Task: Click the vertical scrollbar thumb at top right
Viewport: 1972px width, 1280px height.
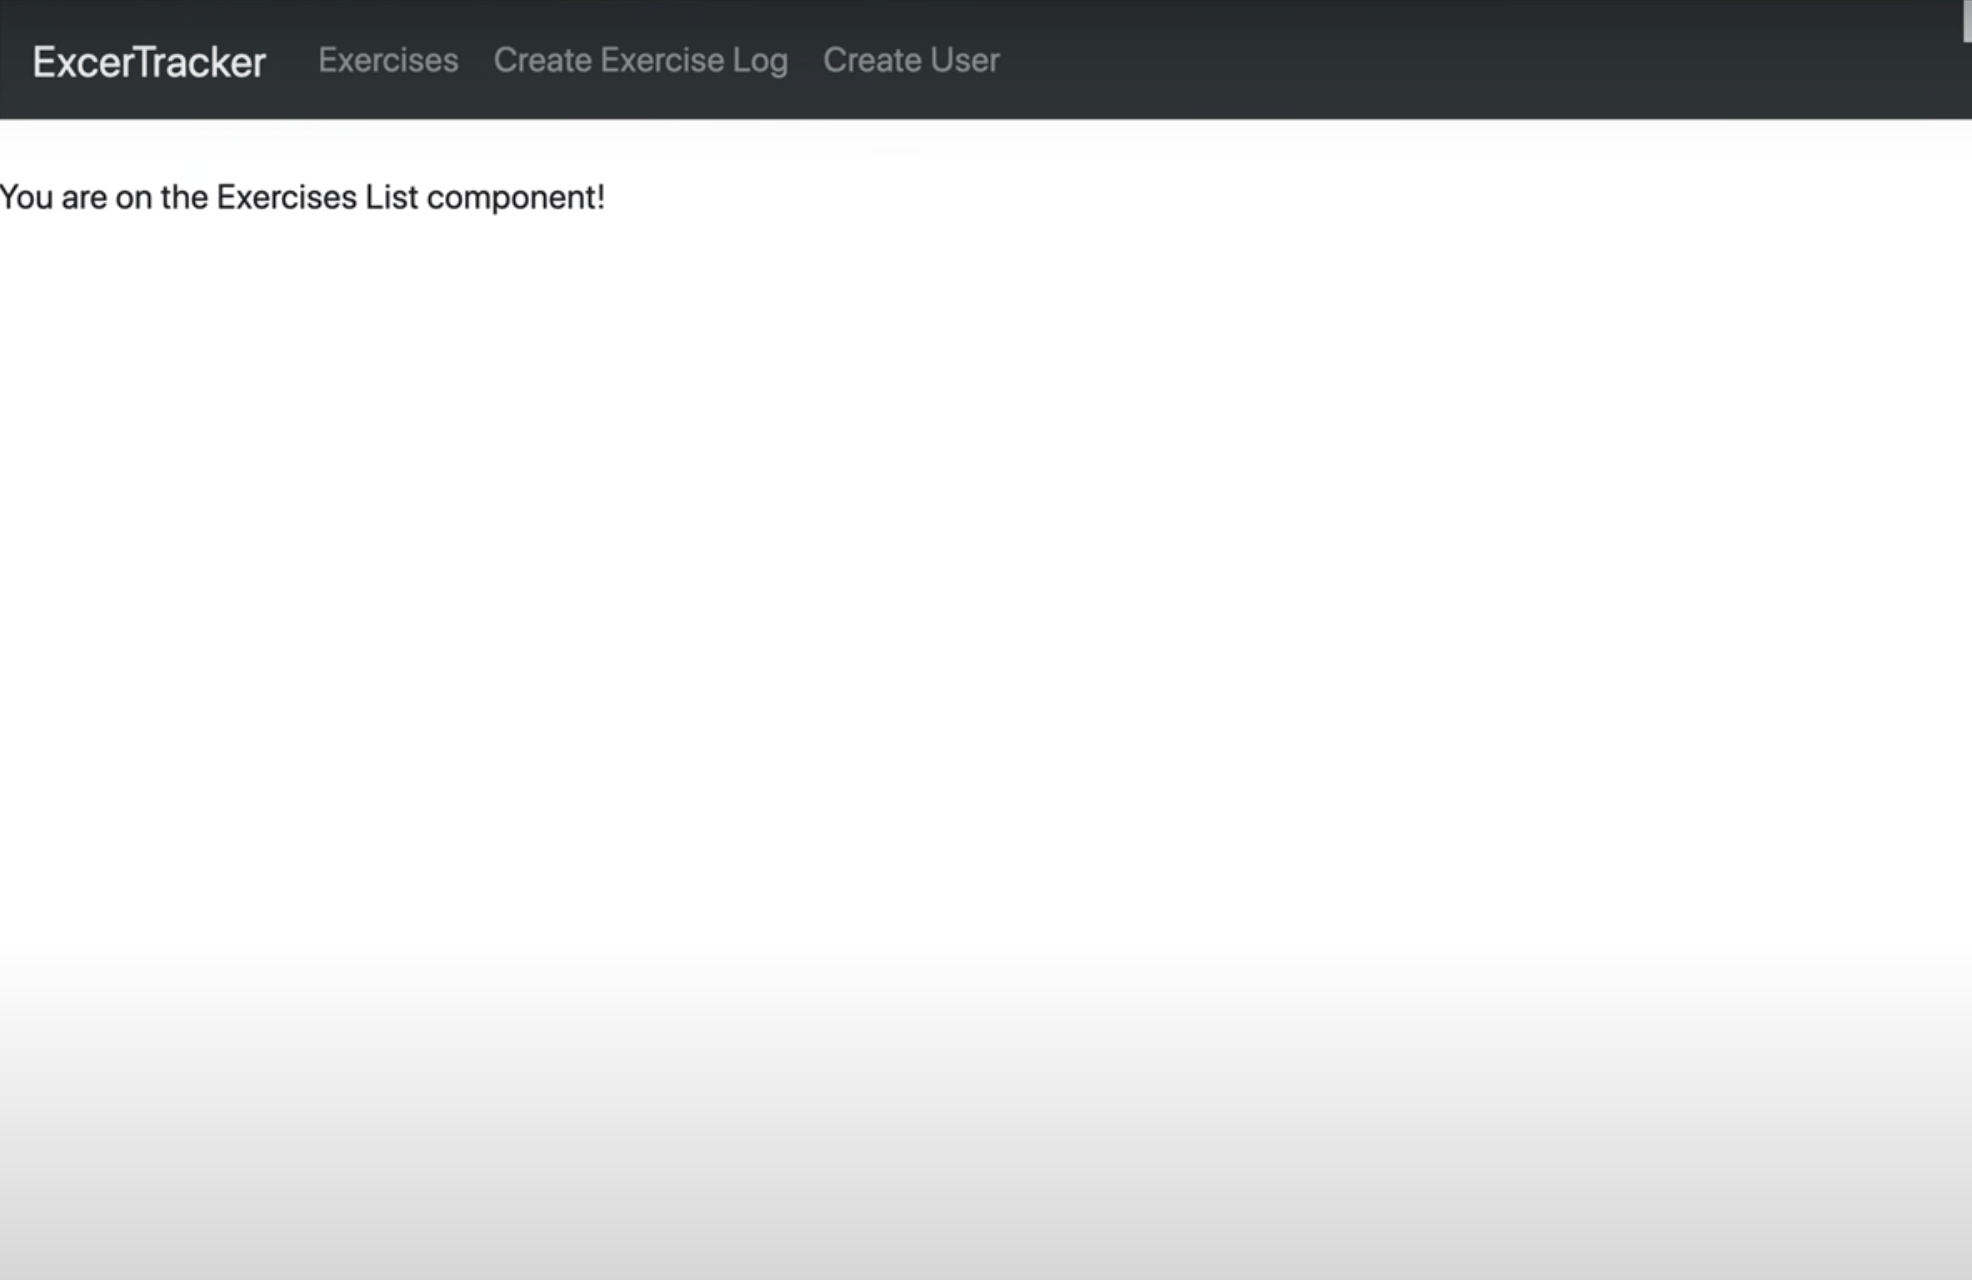Action: pyautogui.click(x=1966, y=20)
